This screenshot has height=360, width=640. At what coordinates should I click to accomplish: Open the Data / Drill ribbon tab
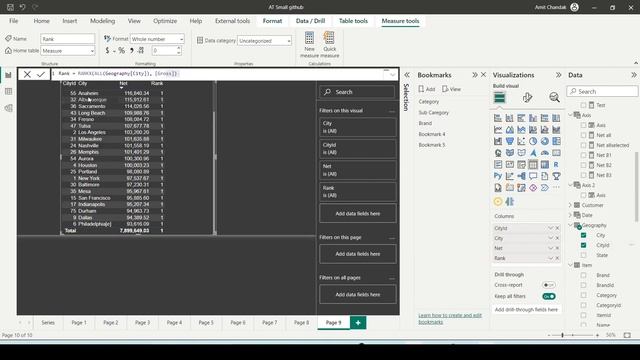(x=310, y=21)
